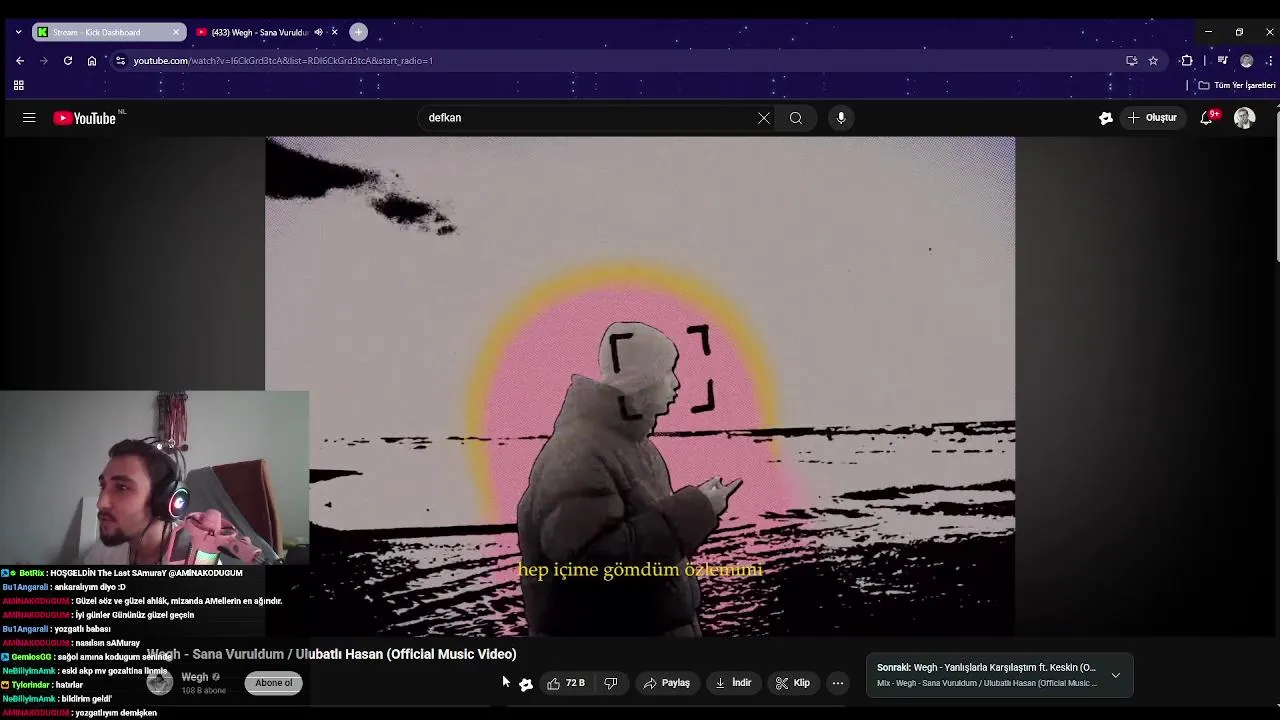
Task: Expand the Sonraki mix playlist panel
Action: point(1116,675)
